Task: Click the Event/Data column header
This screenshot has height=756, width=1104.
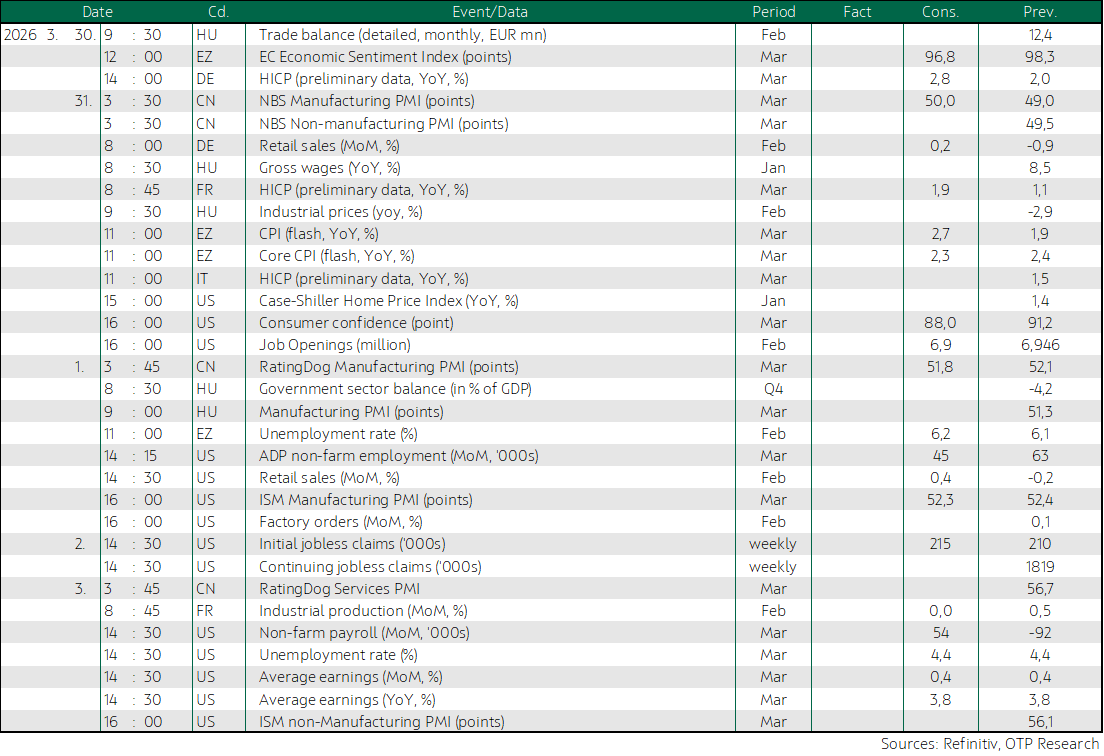Action: (489, 12)
